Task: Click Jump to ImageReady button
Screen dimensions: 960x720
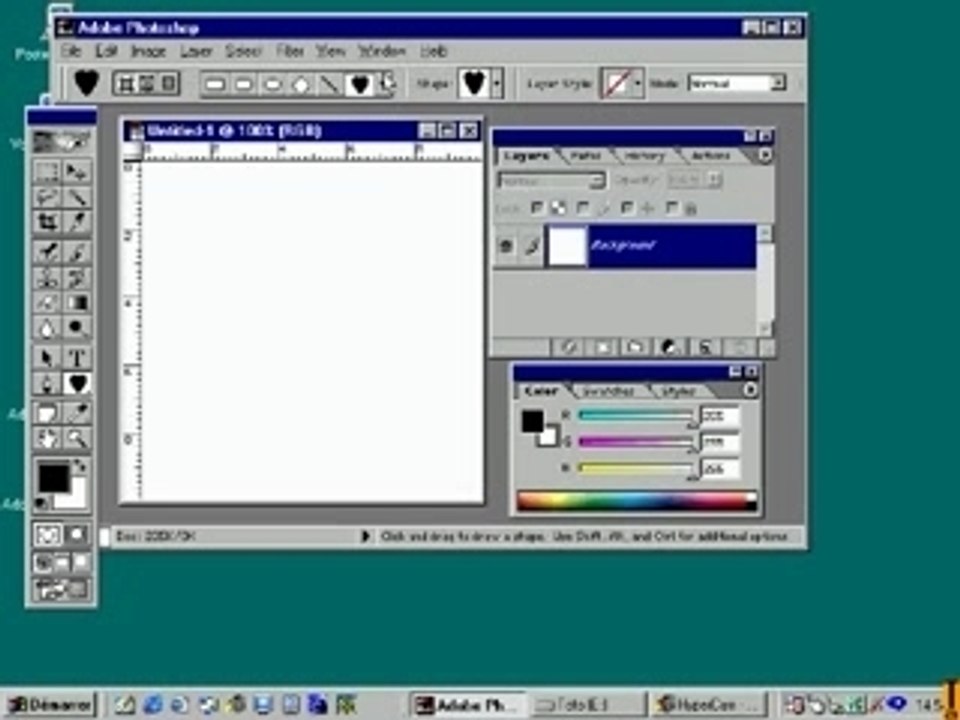Action: 61,590
